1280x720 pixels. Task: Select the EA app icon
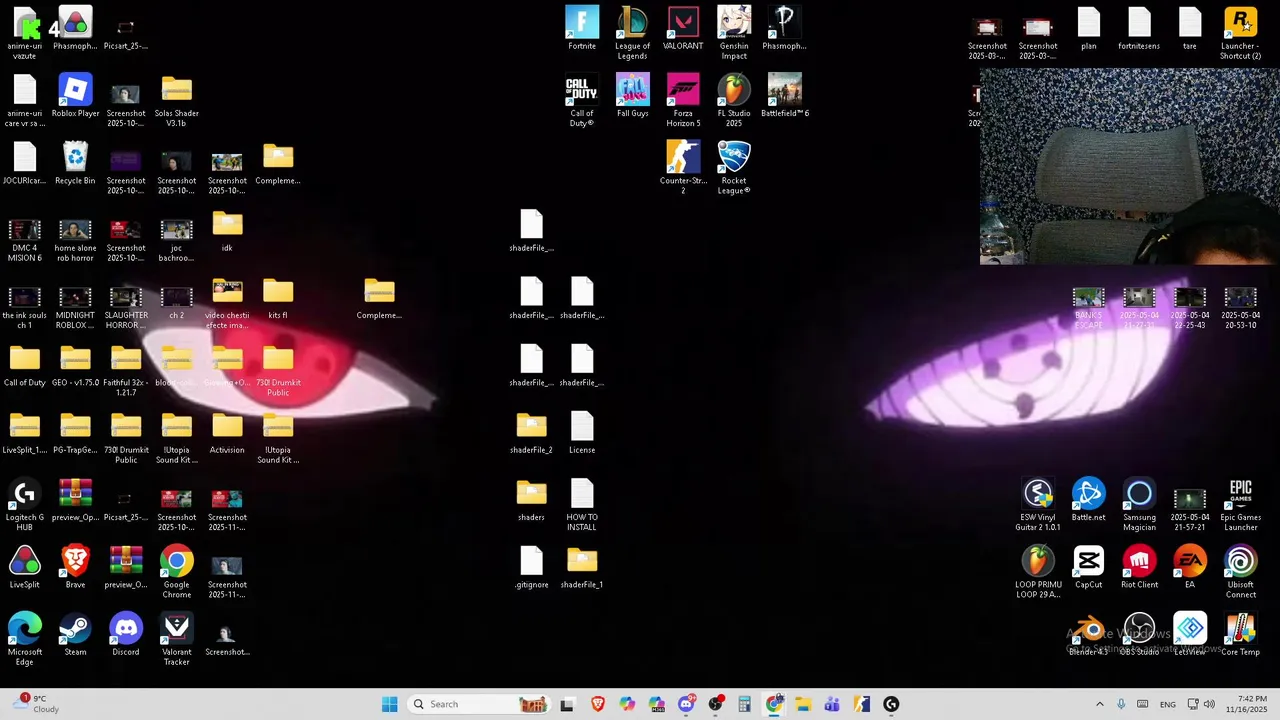point(1190,567)
